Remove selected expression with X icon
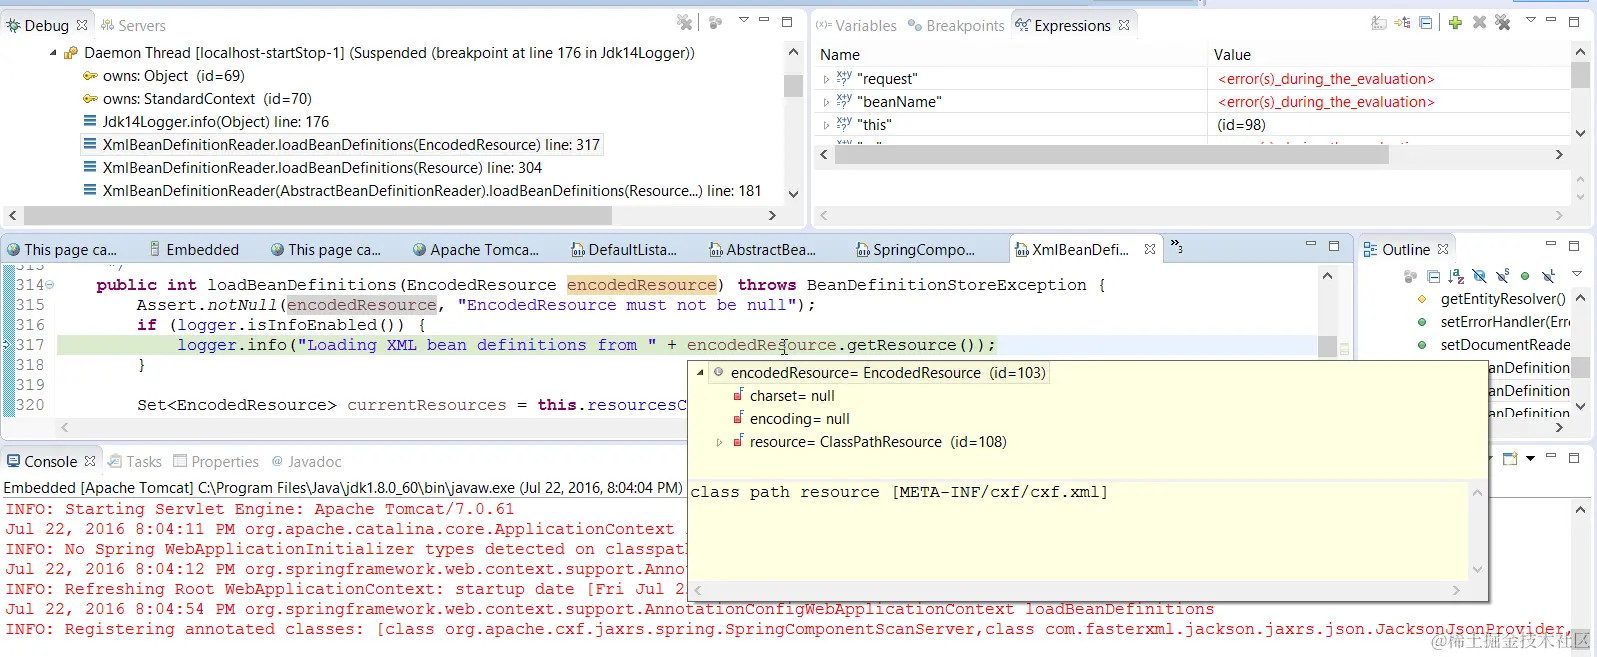Image resolution: width=1597 pixels, height=657 pixels. pos(1479,23)
